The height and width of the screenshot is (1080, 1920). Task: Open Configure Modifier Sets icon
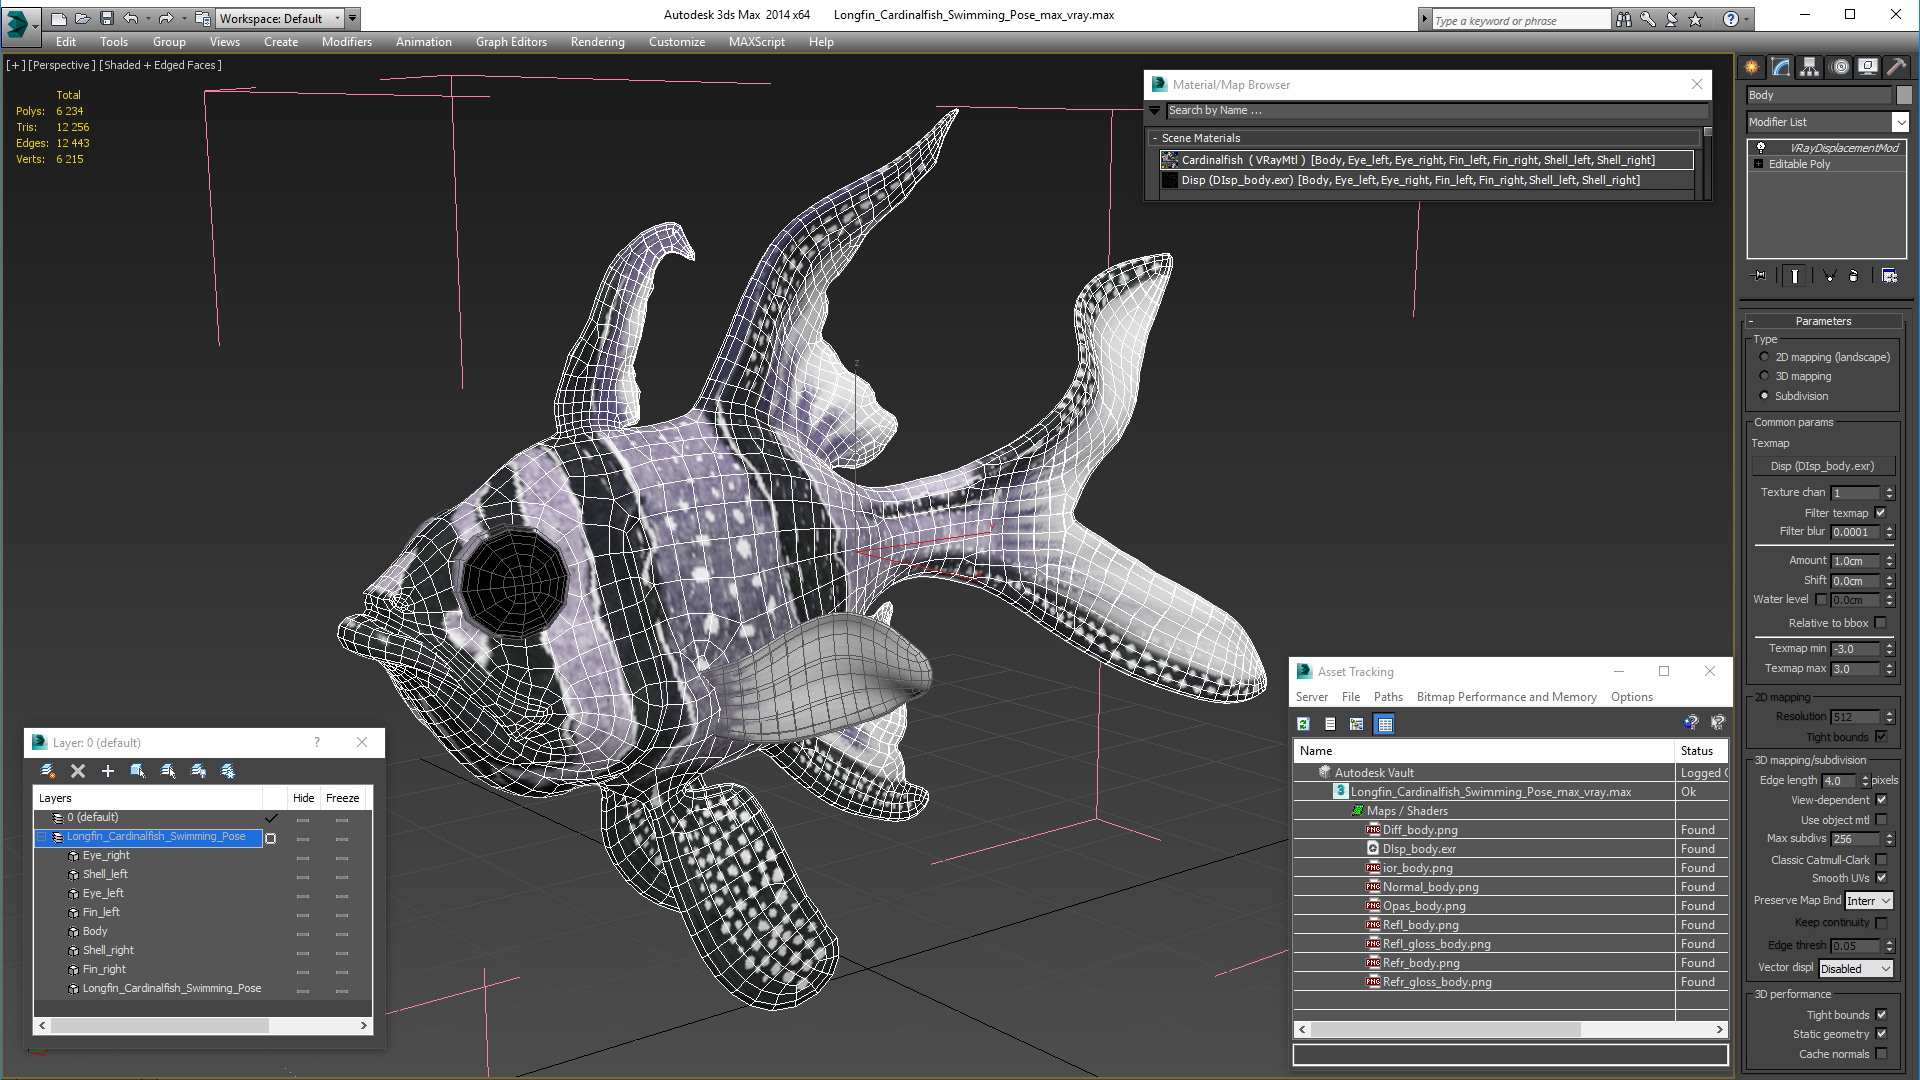1889,276
